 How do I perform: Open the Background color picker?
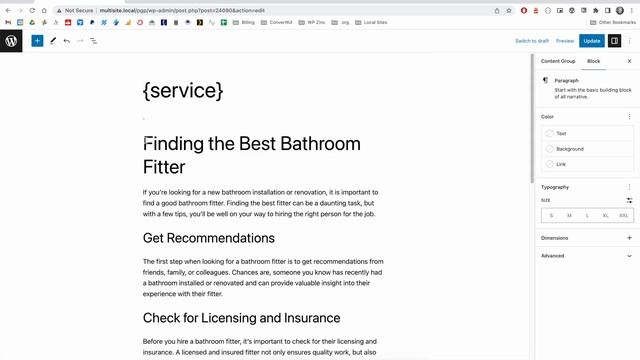(587, 149)
